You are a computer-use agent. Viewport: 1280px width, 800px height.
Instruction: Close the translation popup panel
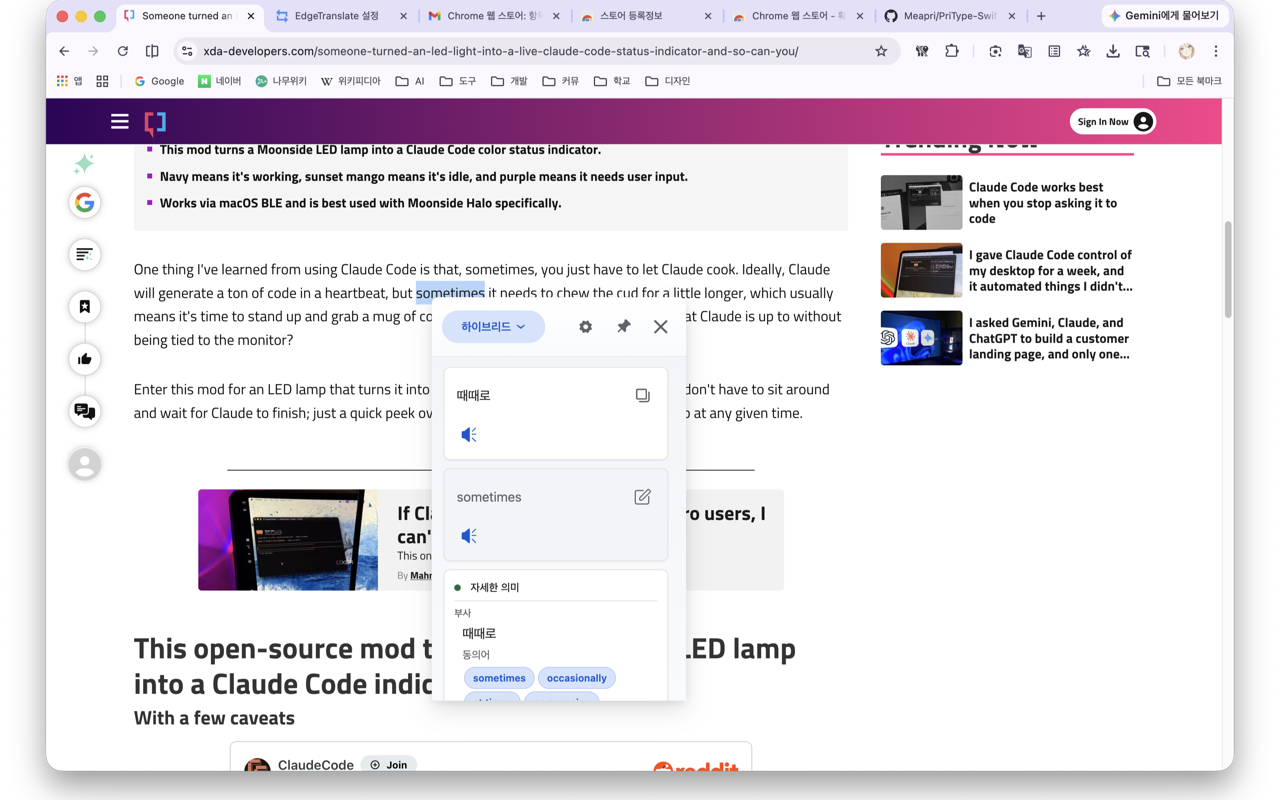coord(660,327)
